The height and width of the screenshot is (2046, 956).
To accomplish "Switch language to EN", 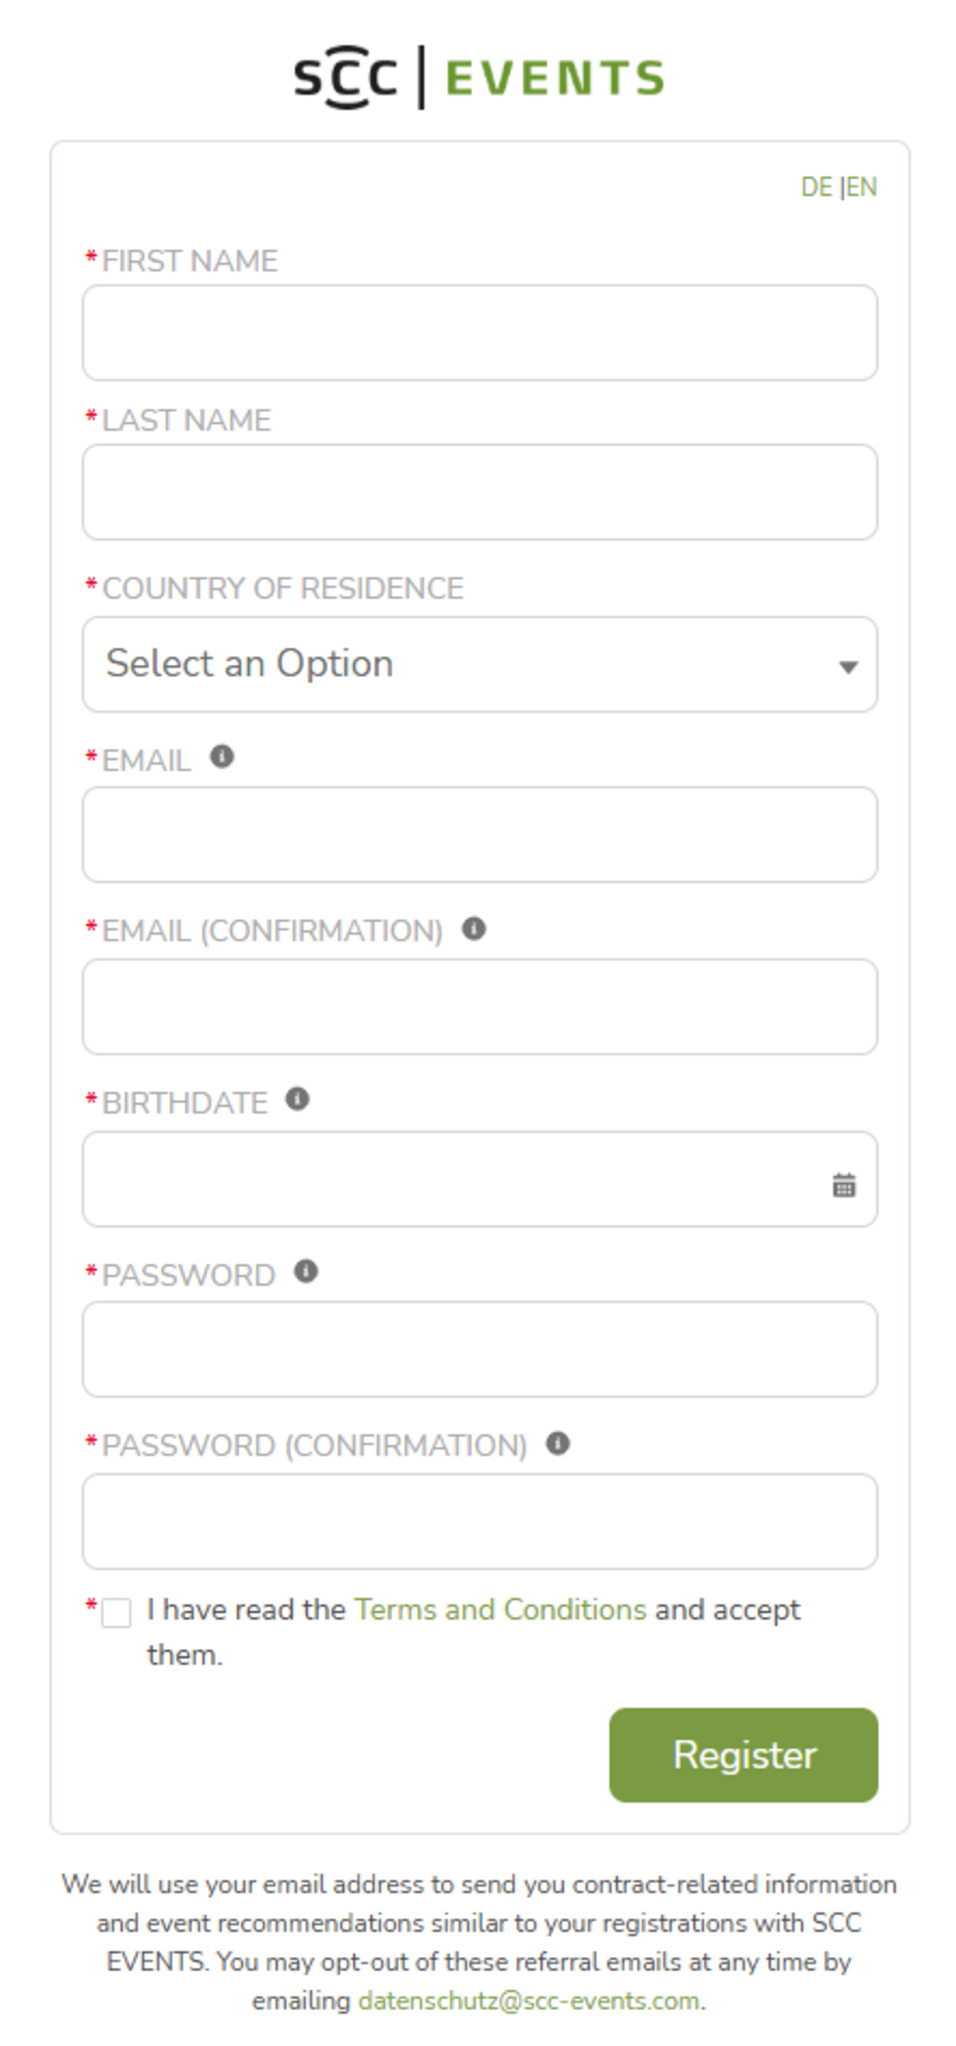I will tap(862, 187).
